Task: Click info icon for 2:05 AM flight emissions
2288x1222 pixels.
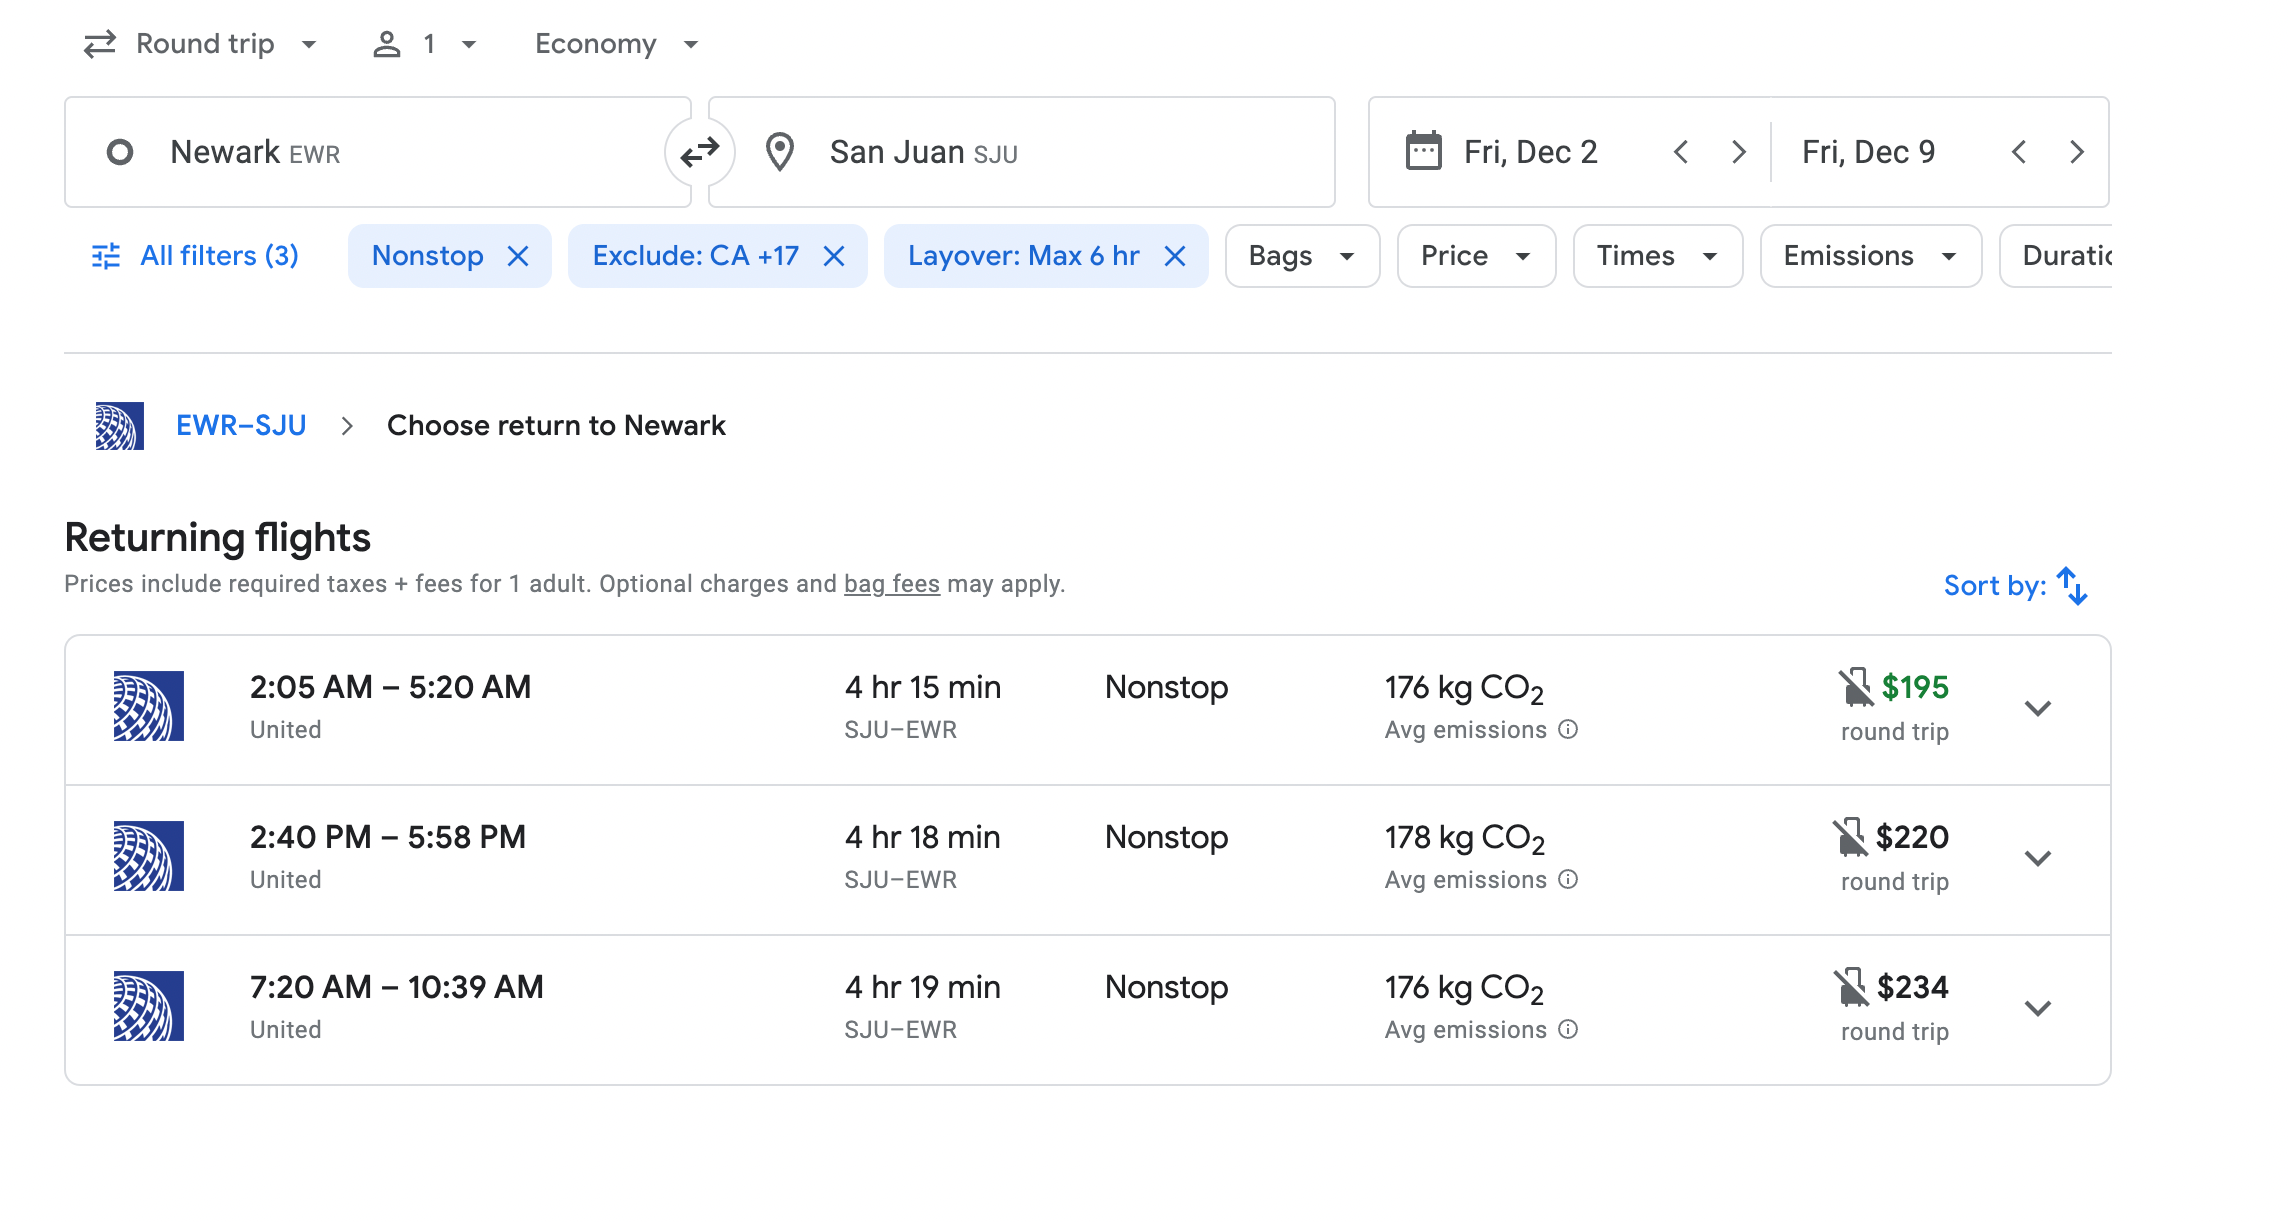Action: coord(1568,730)
